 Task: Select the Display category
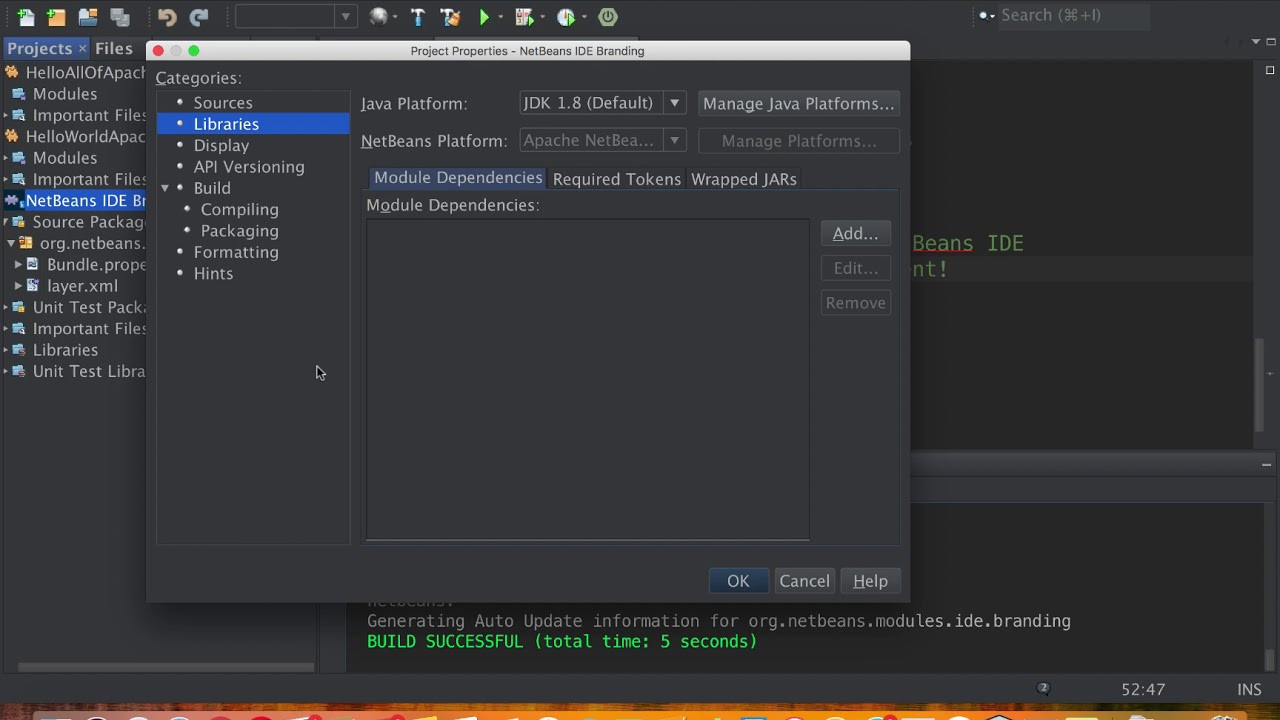pos(221,146)
